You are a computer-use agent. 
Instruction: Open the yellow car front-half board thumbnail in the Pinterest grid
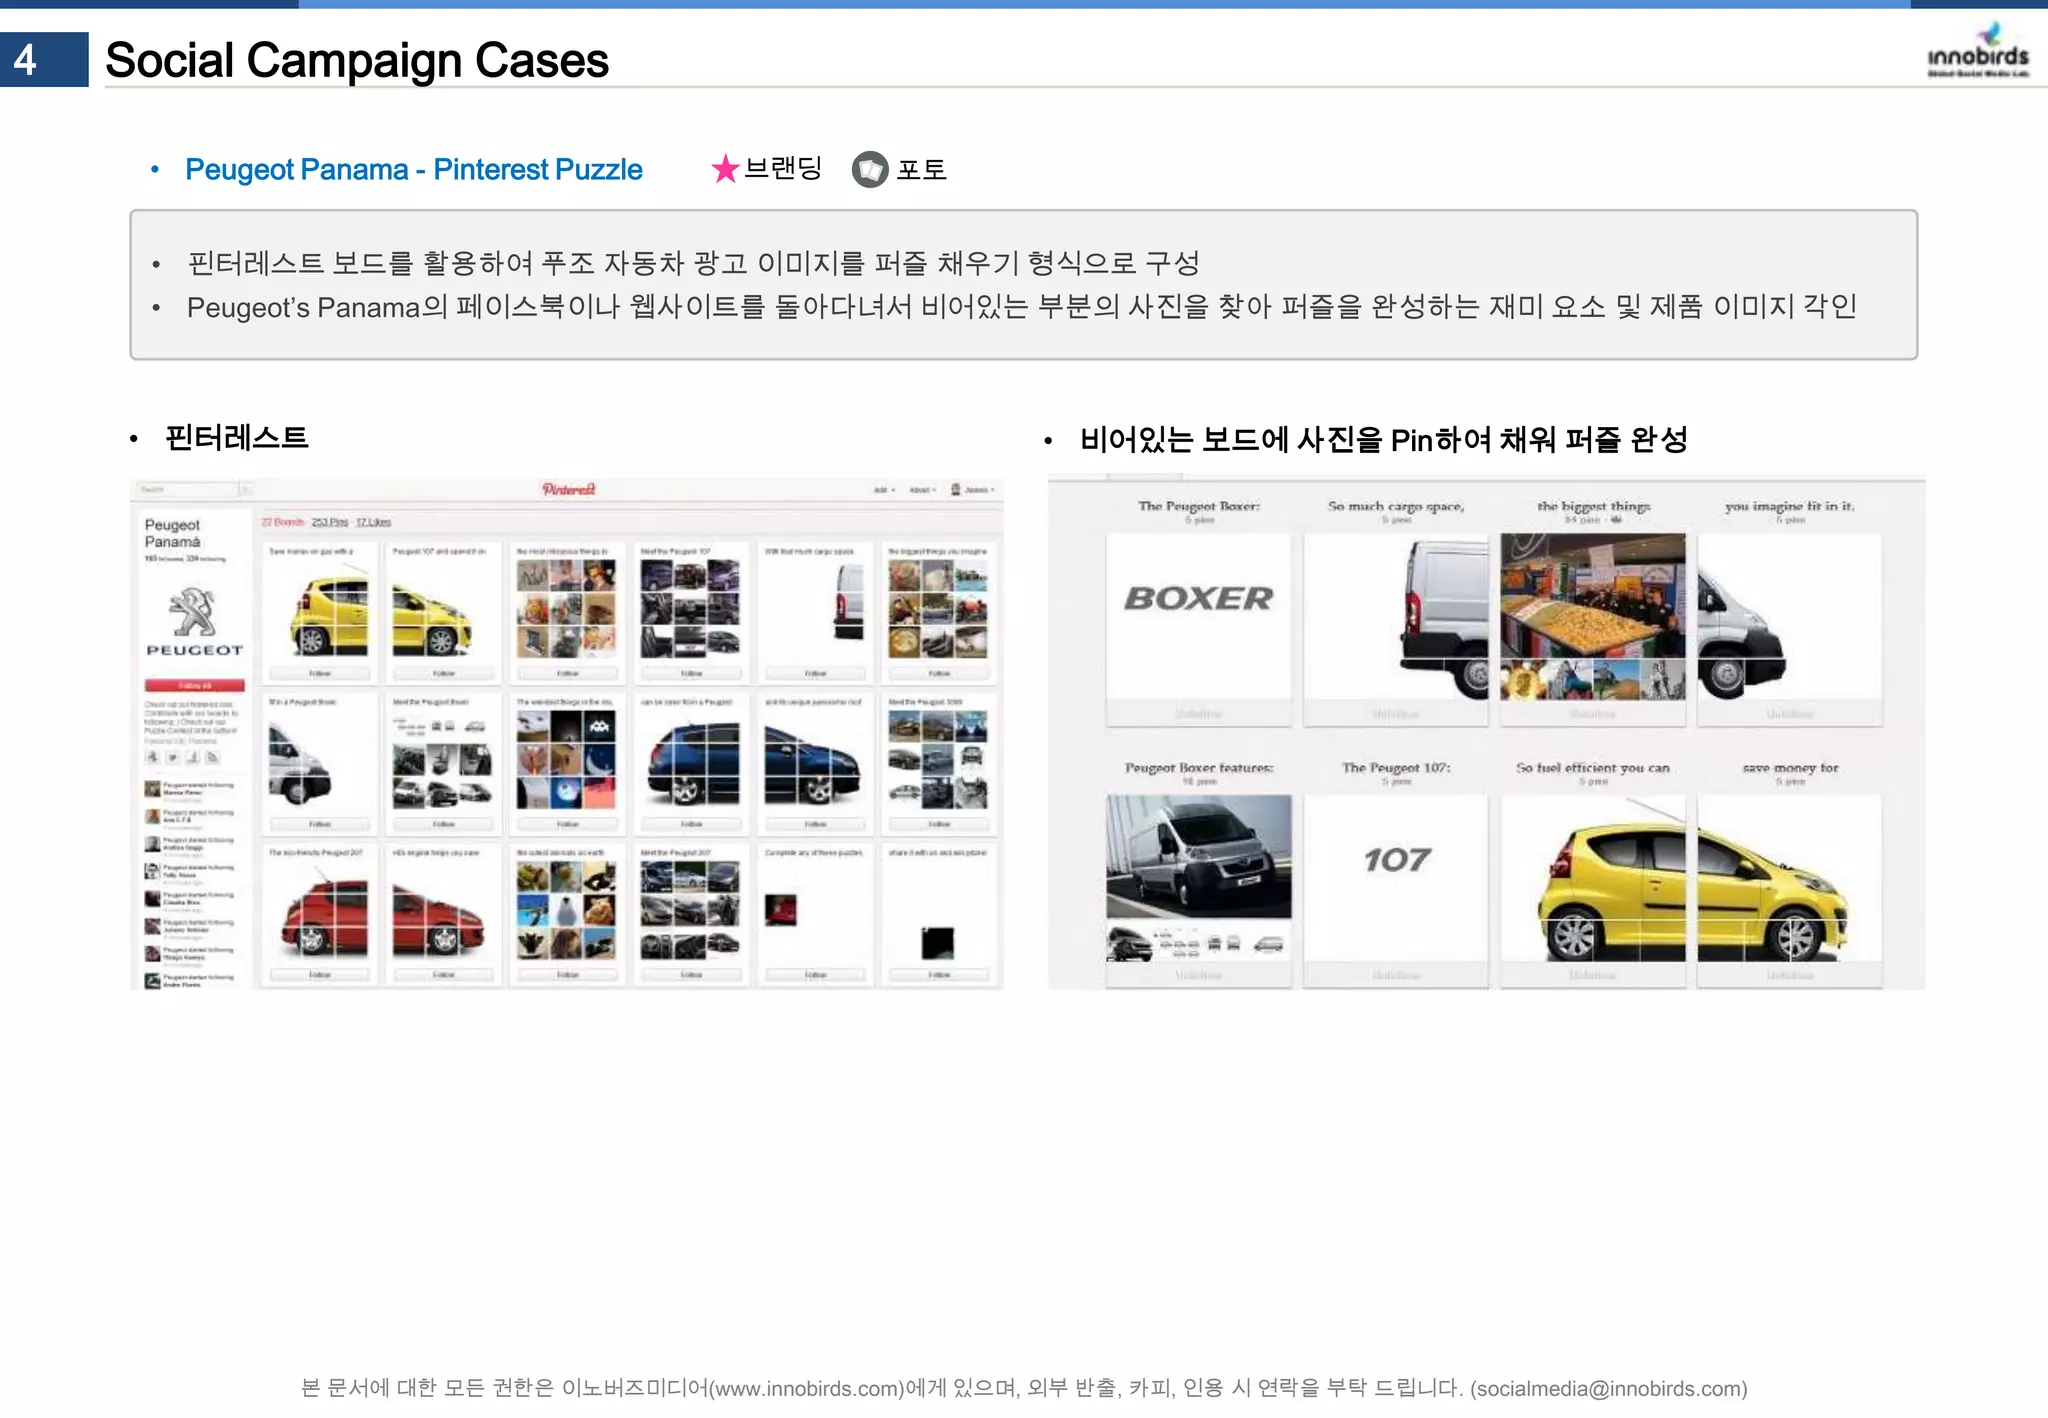click(x=443, y=609)
